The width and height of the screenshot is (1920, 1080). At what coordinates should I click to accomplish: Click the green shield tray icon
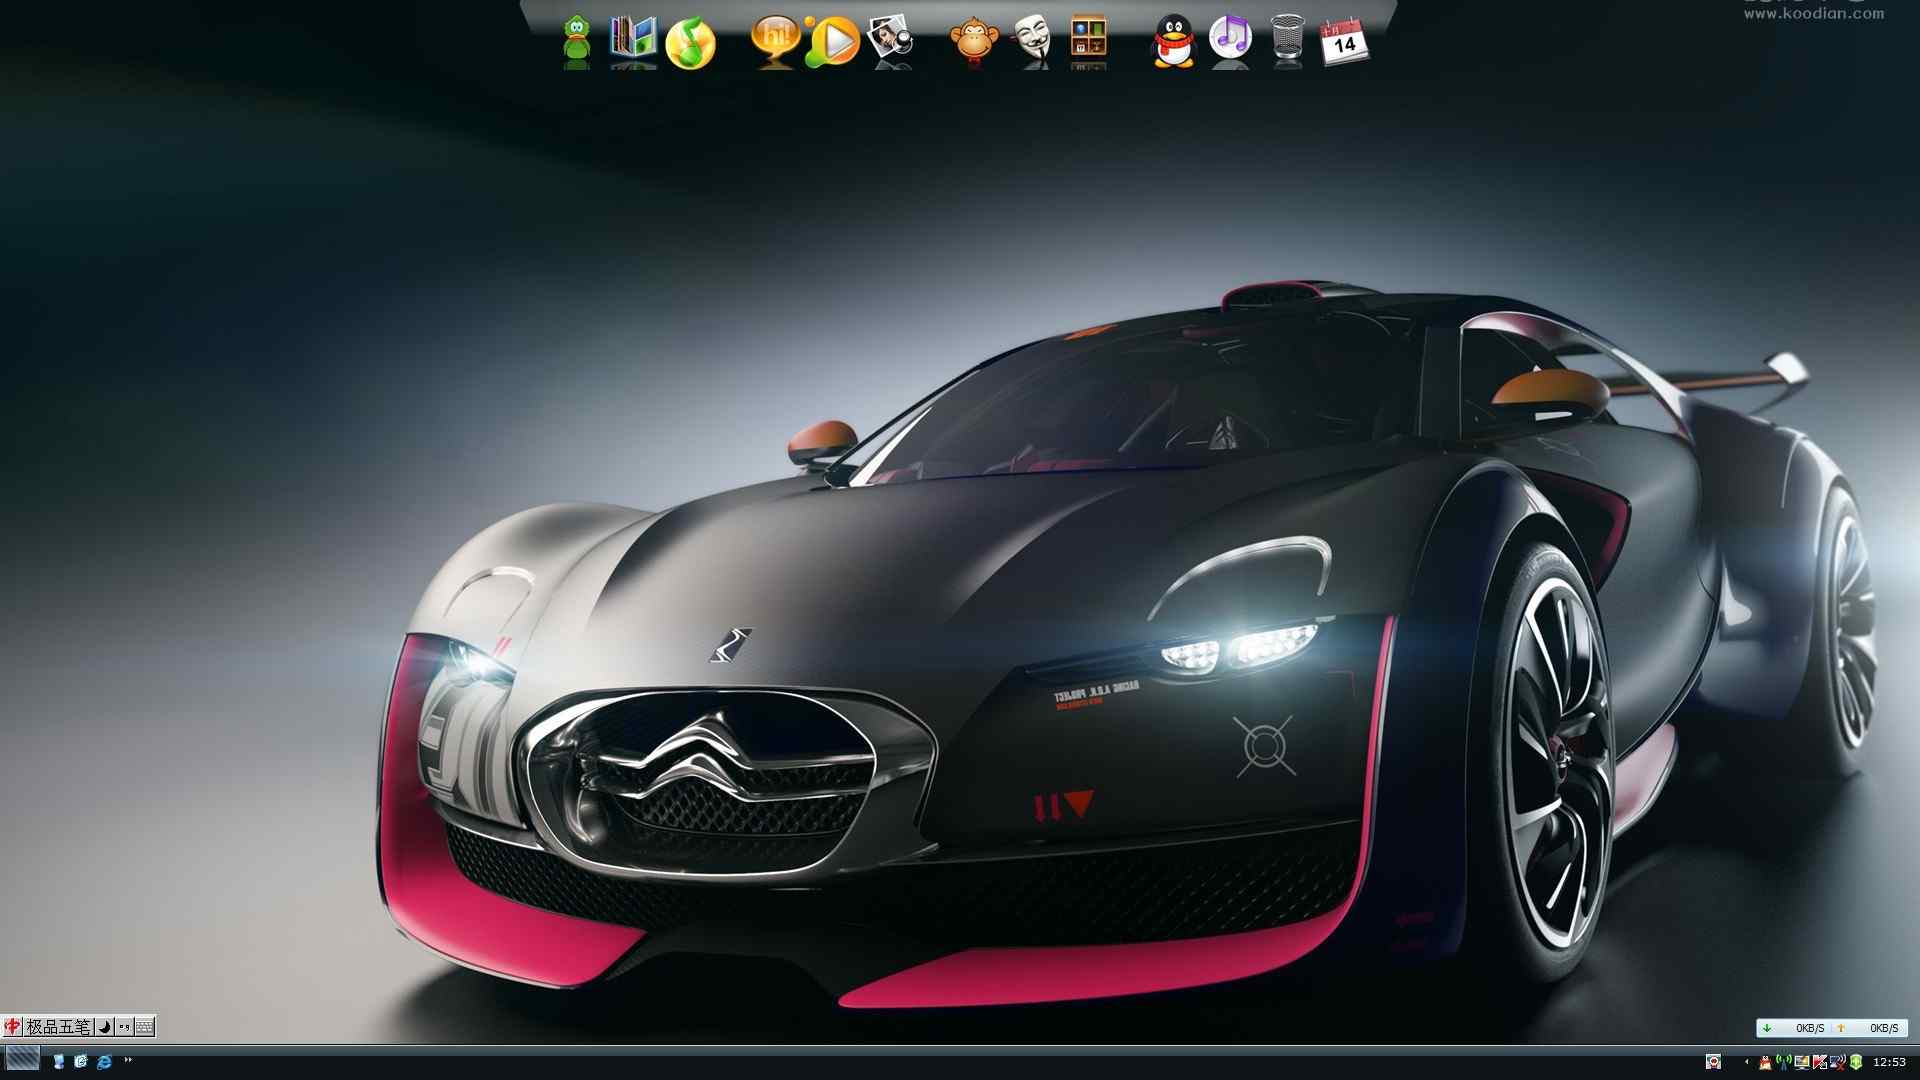pyautogui.click(x=1856, y=1062)
